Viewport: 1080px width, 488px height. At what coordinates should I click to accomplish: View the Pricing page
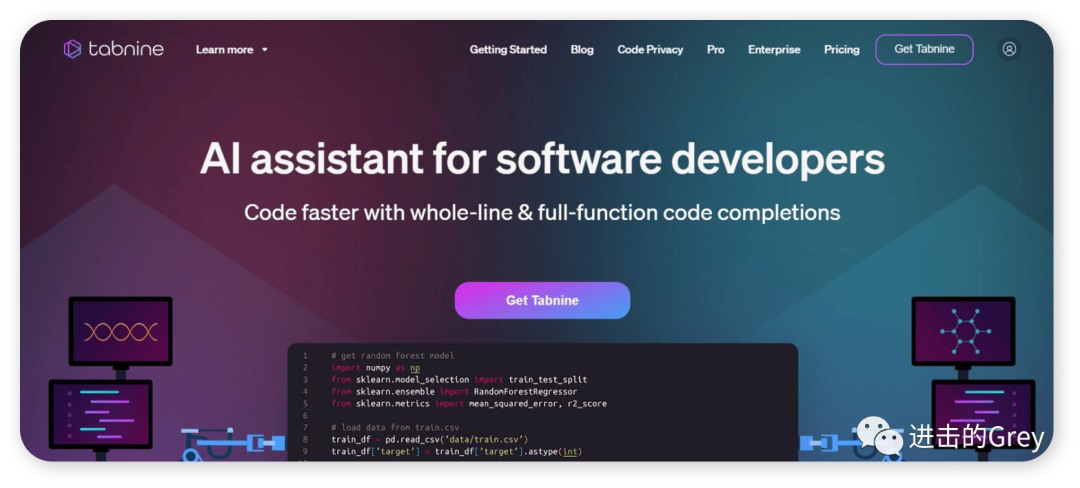842,50
